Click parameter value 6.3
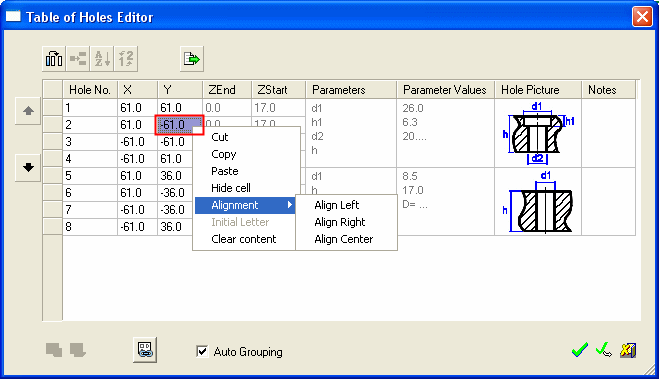The height and width of the screenshot is (379, 659). click(410, 122)
